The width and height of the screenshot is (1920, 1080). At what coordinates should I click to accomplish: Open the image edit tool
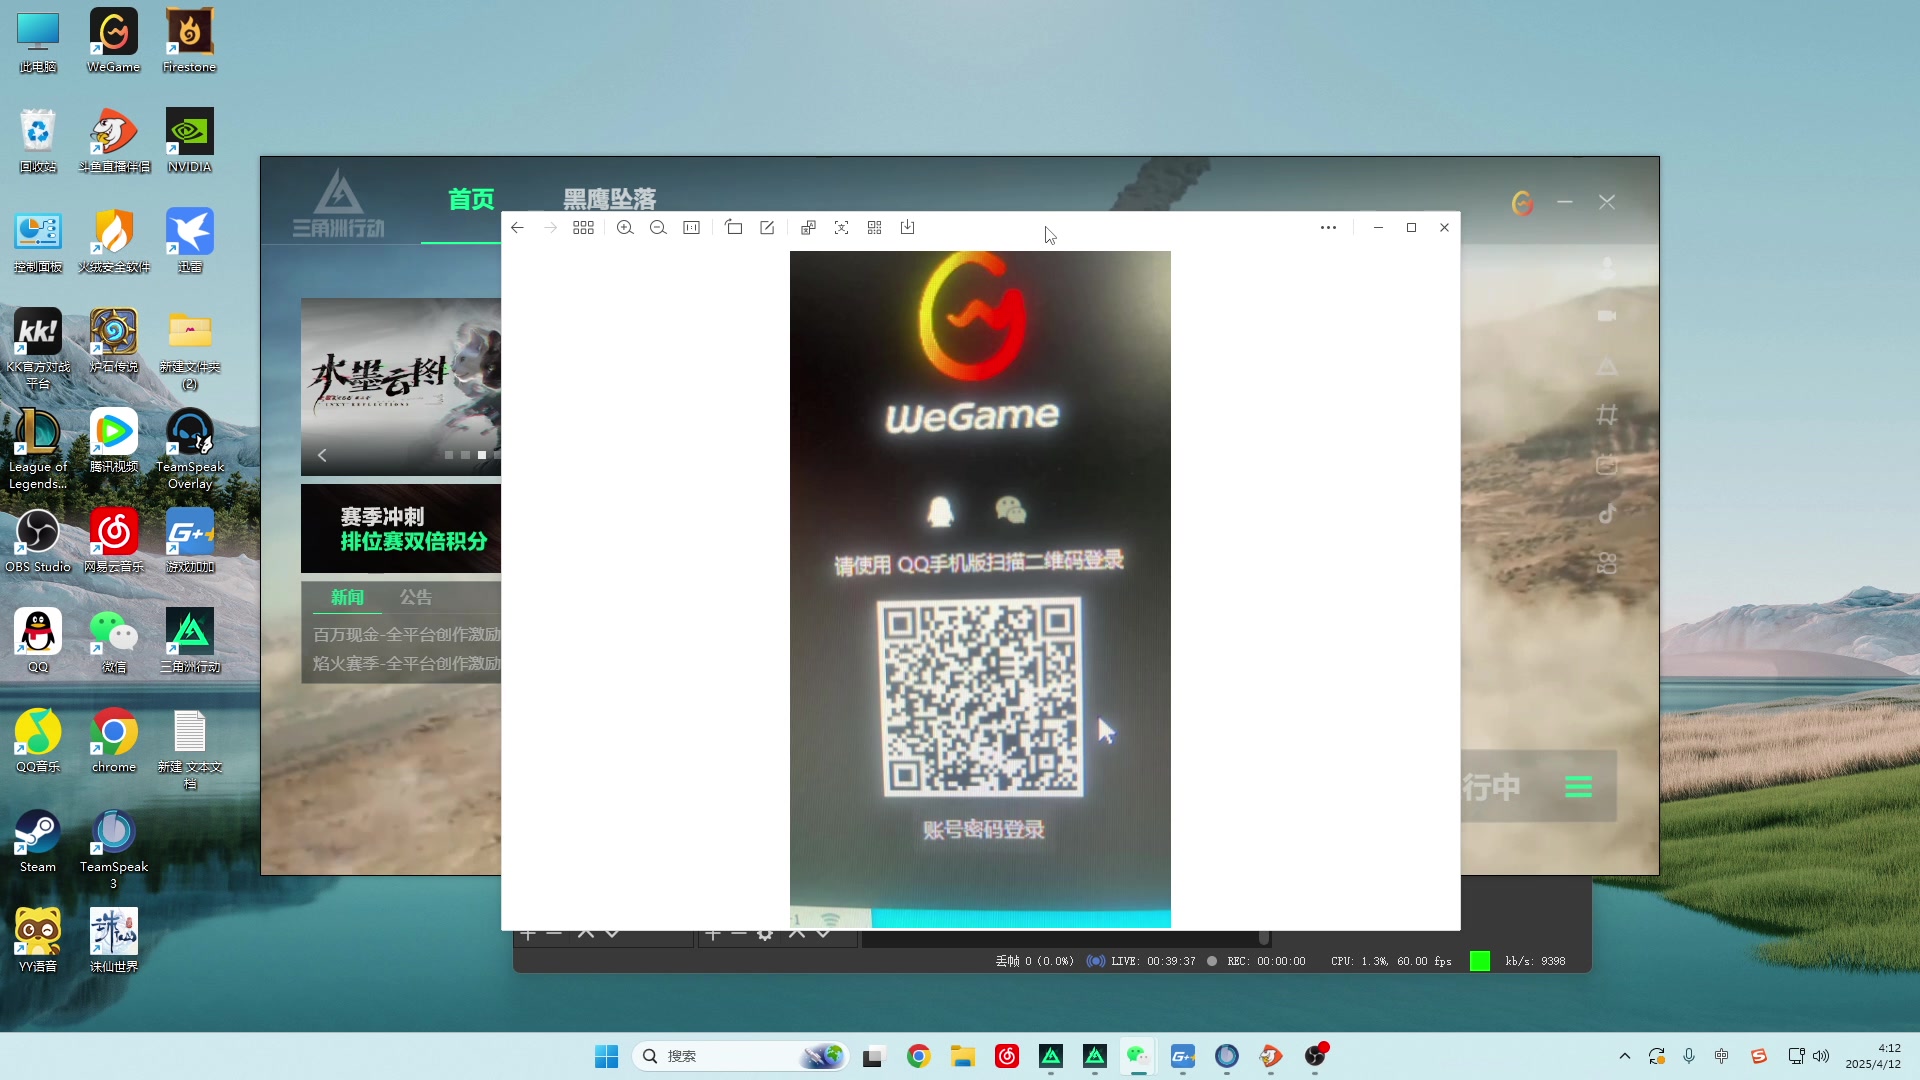pos(767,228)
